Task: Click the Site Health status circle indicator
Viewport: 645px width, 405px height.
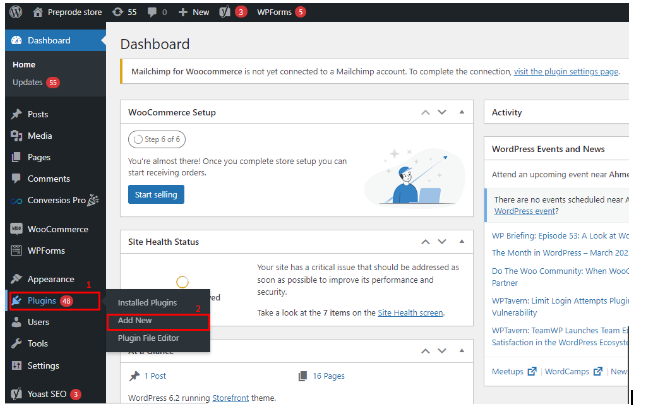Action: 182,282
